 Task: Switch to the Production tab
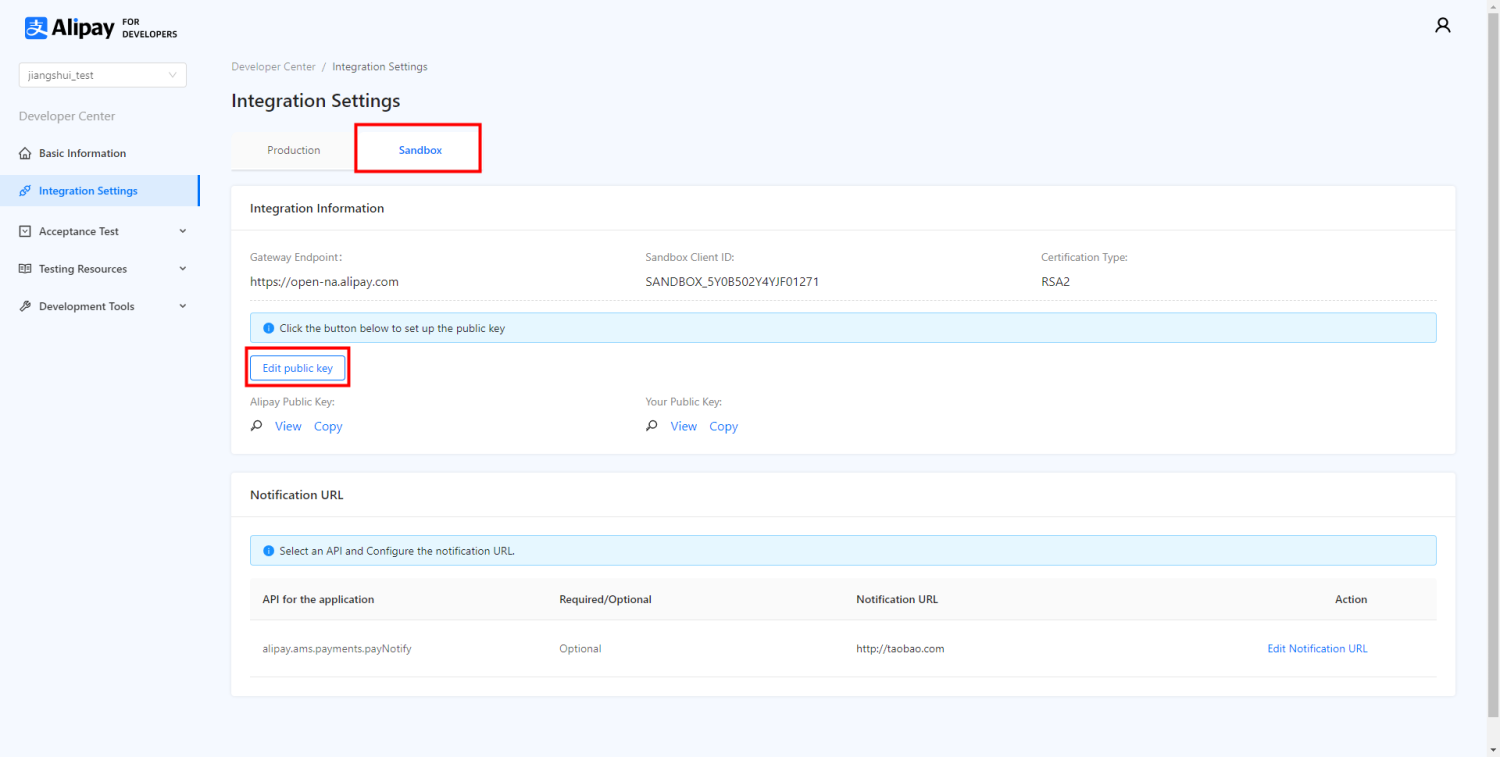293,149
